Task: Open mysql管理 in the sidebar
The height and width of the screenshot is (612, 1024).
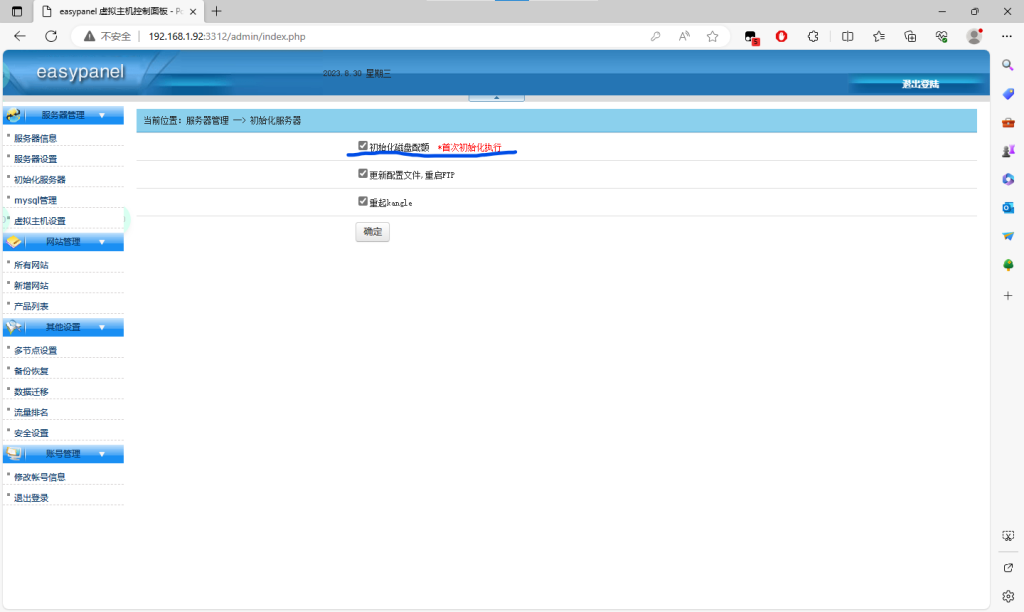Action: [x=35, y=200]
